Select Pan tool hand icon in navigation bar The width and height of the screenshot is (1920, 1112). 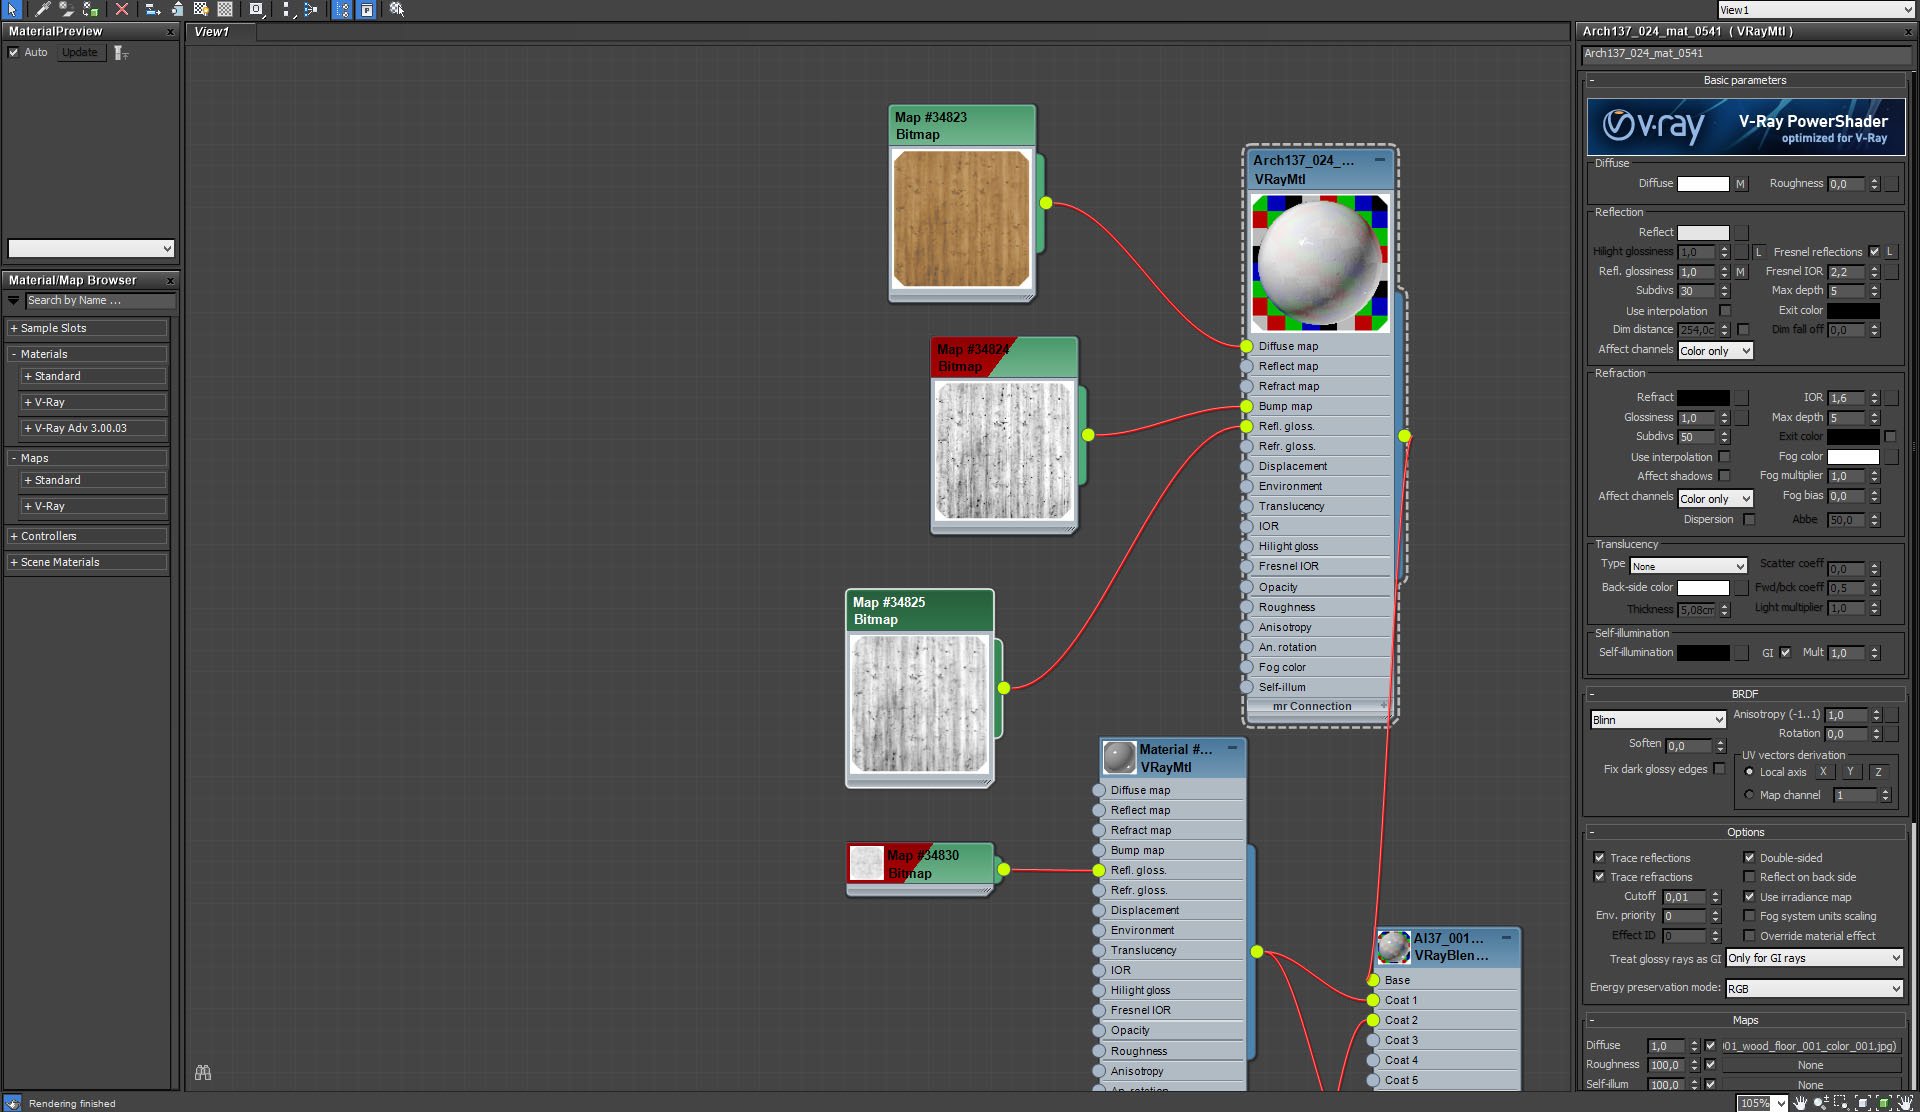coord(1800,1103)
